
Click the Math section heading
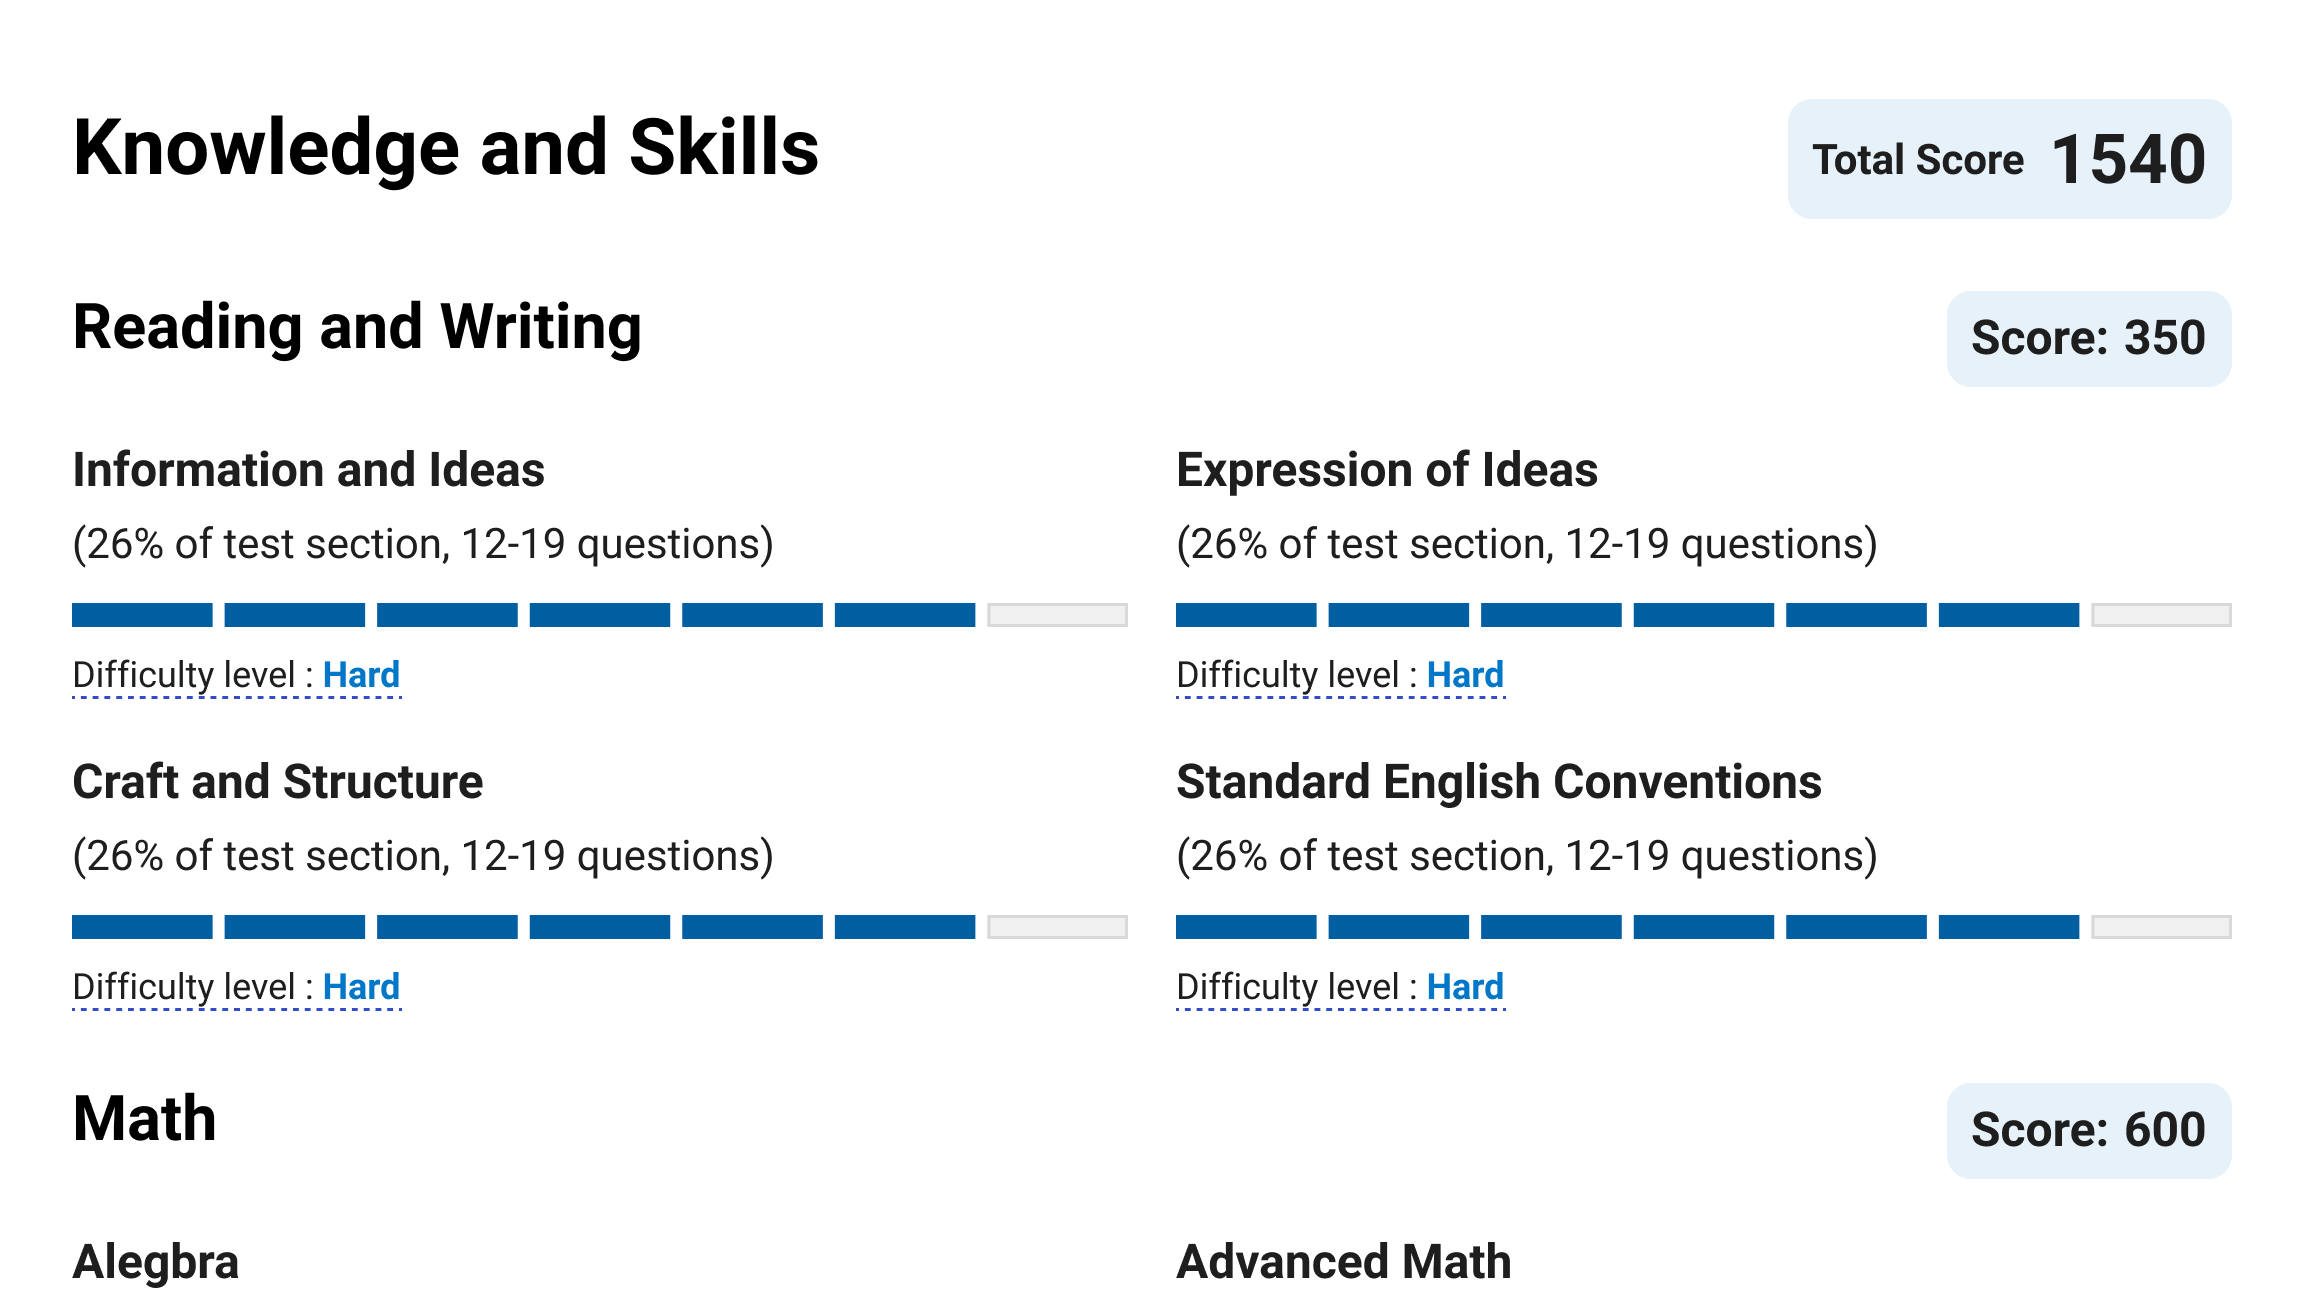pos(145,1118)
